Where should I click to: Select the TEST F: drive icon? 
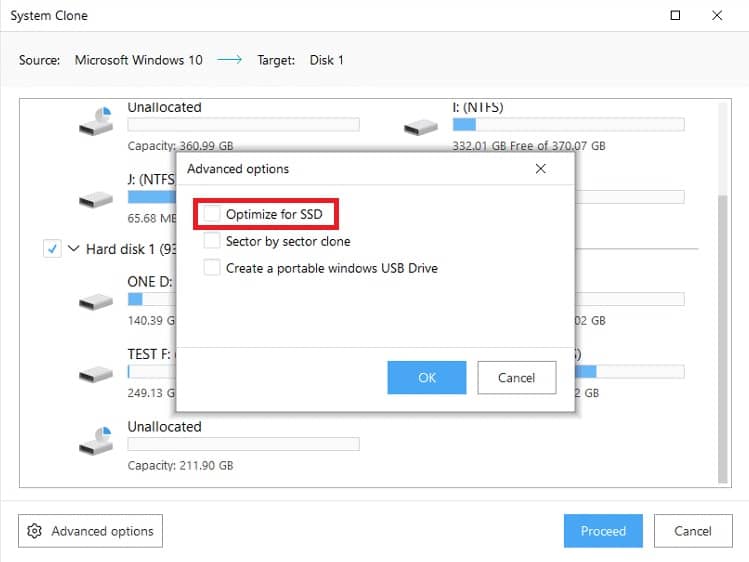coord(96,374)
